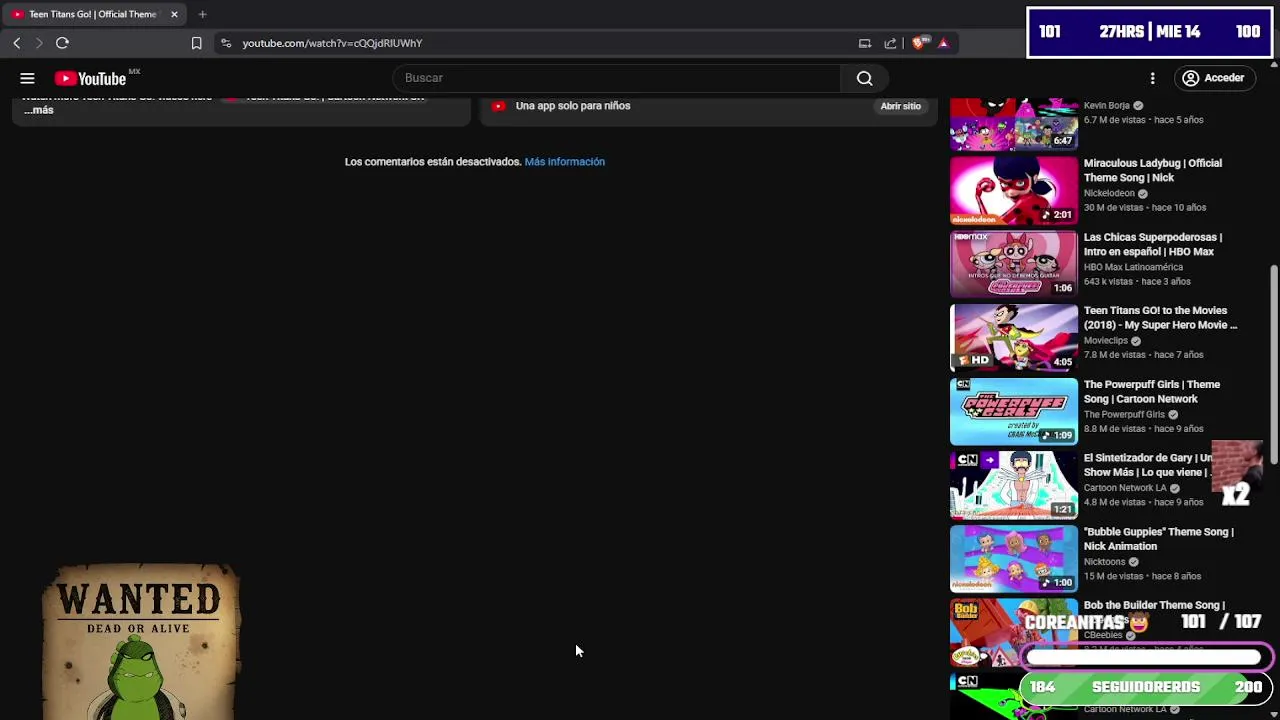The image size is (1280, 720).
Task: Open the YouTube settings three-dot menu
Action: (x=1152, y=78)
